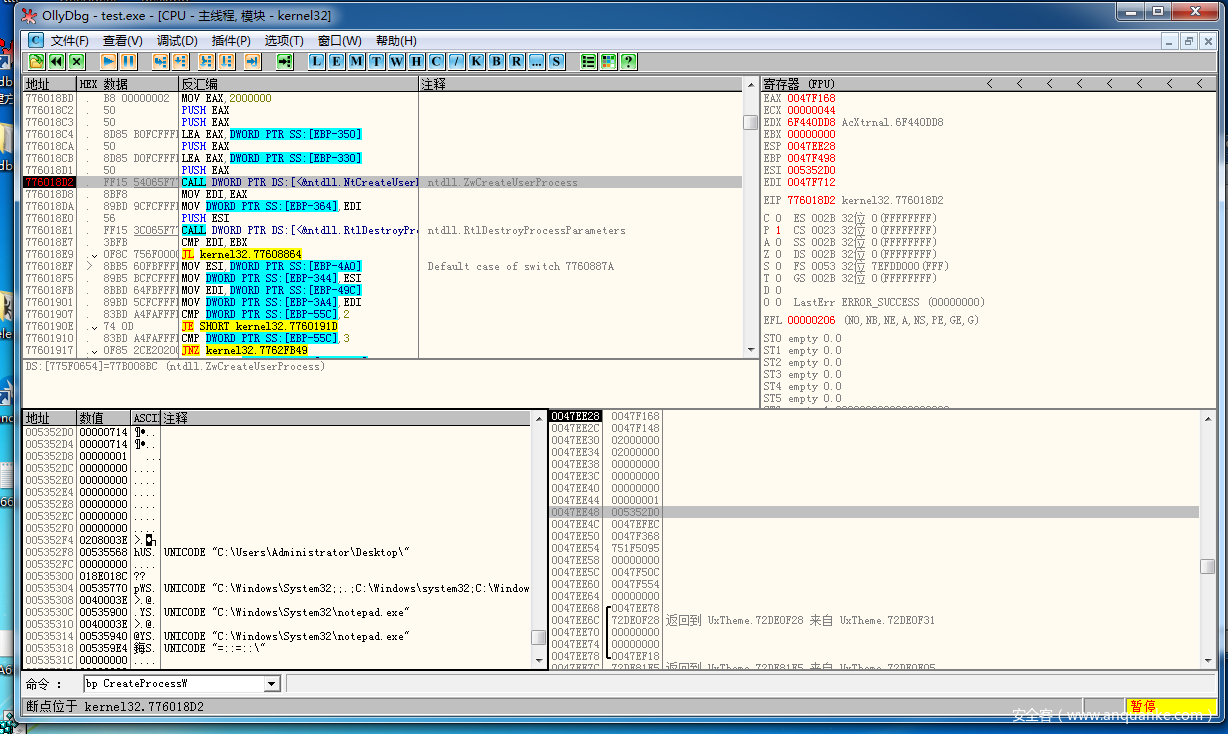Click the Go to address toolbar icon
This screenshot has width=1228, height=734.
click(x=285, y=62)
